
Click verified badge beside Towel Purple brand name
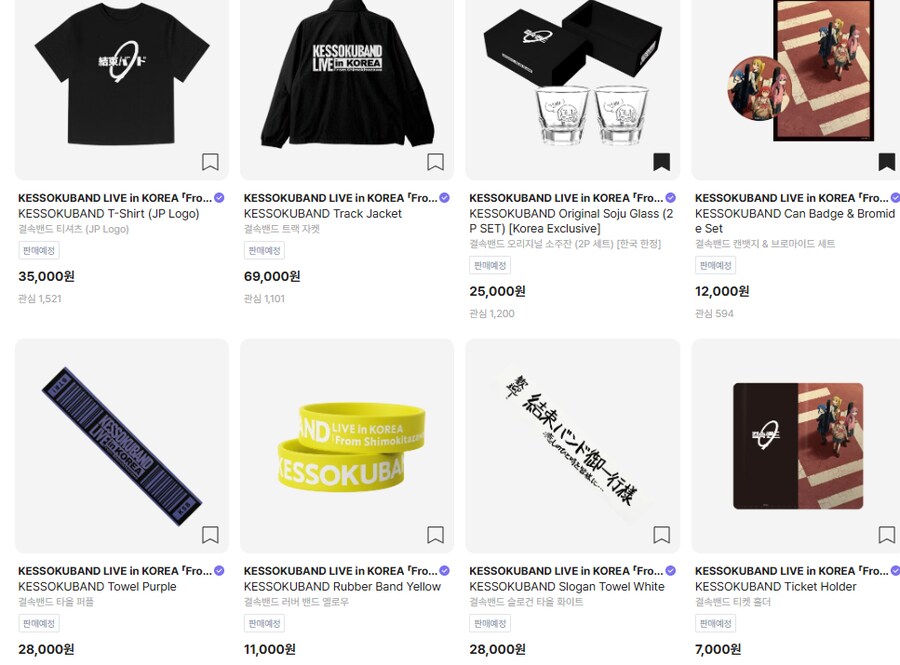tap(219, 571)
